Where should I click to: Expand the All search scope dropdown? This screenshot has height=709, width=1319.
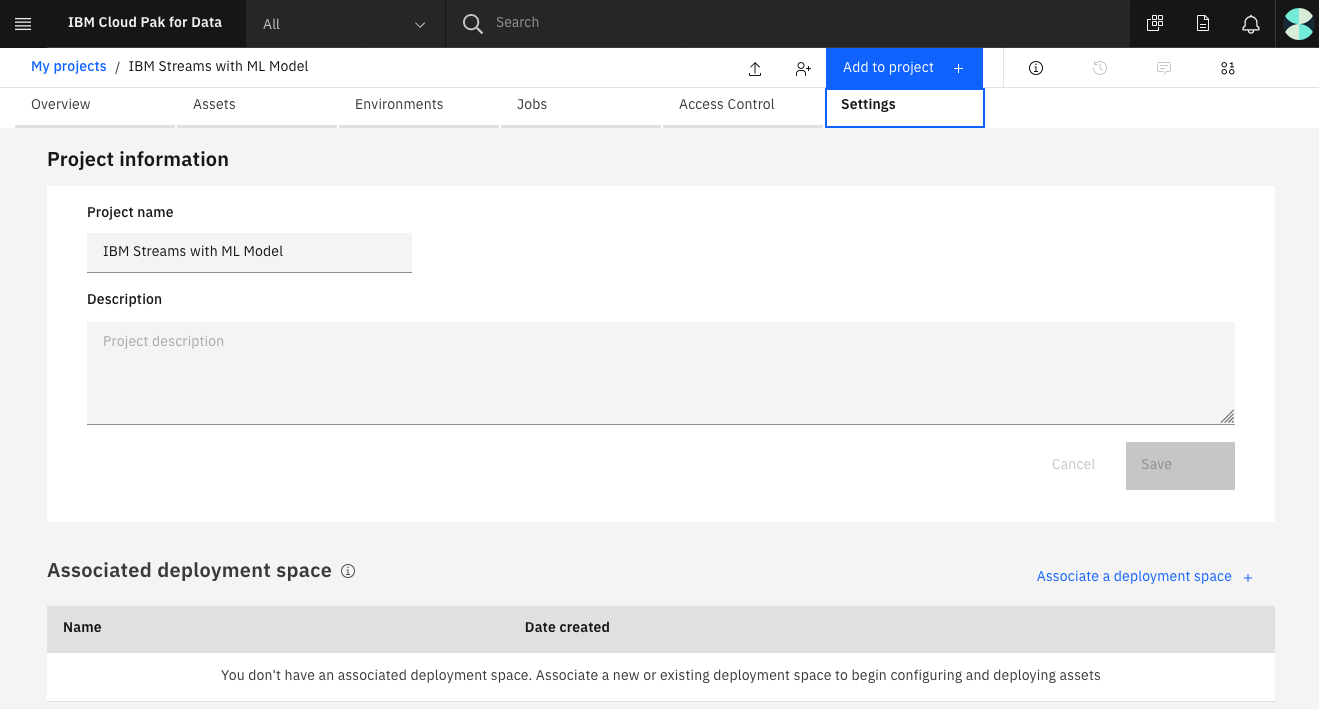345,24
